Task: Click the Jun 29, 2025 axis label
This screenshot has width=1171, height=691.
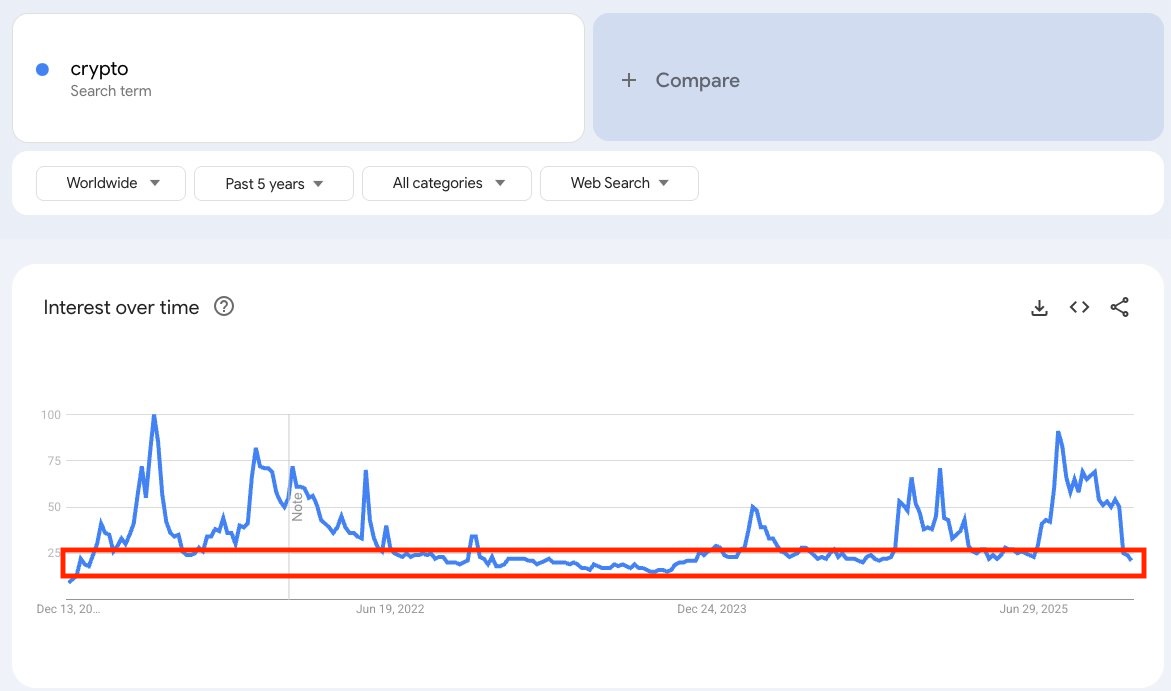Action: [x=1034, y=609]
